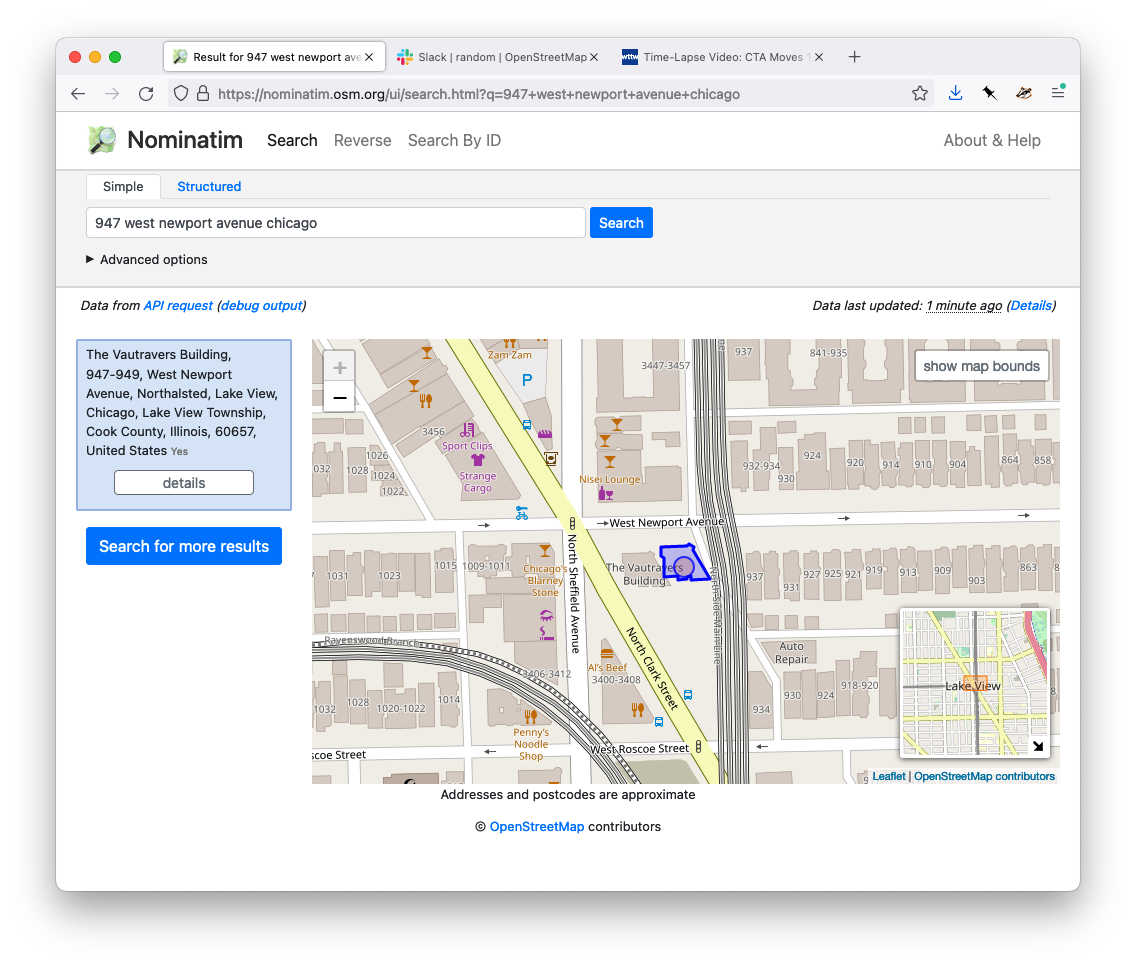Open Search By ID page

(x=454, y=141)
